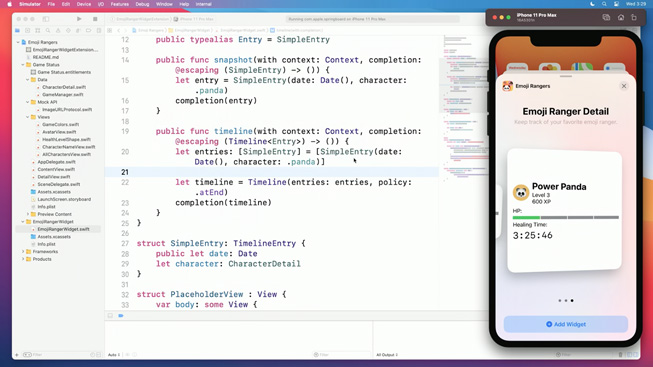Run the scheme with the play button
This screenshot has height=367, width=653.
click(x=79, y=19)
